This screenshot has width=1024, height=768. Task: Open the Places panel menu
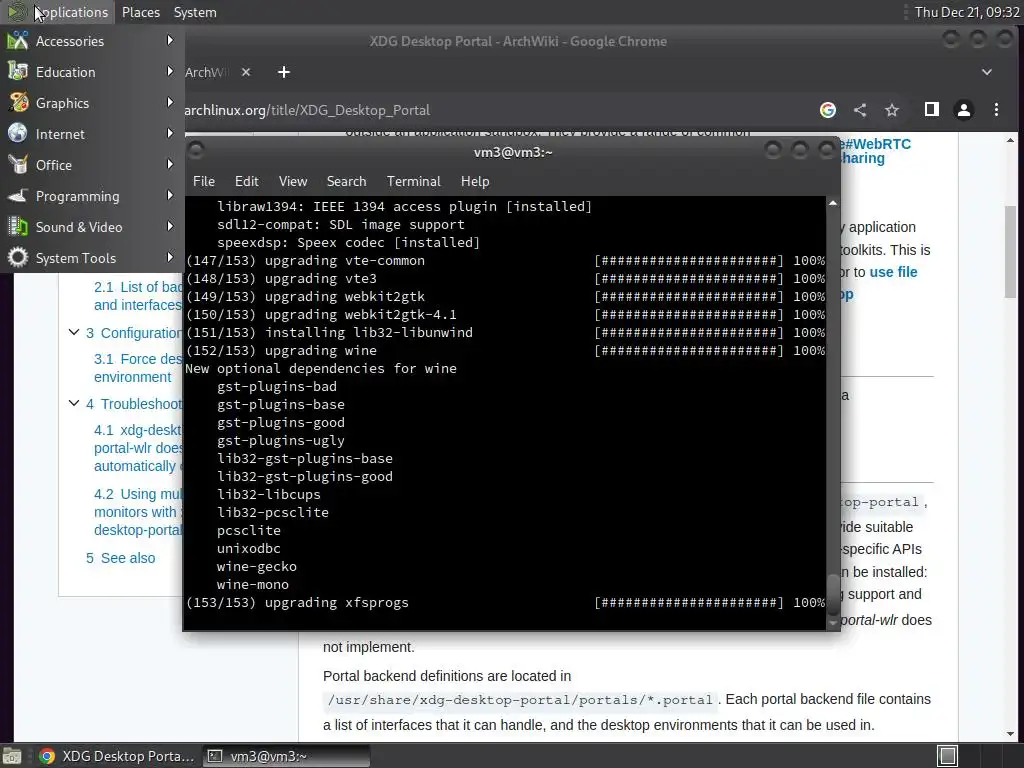(140, 12)
